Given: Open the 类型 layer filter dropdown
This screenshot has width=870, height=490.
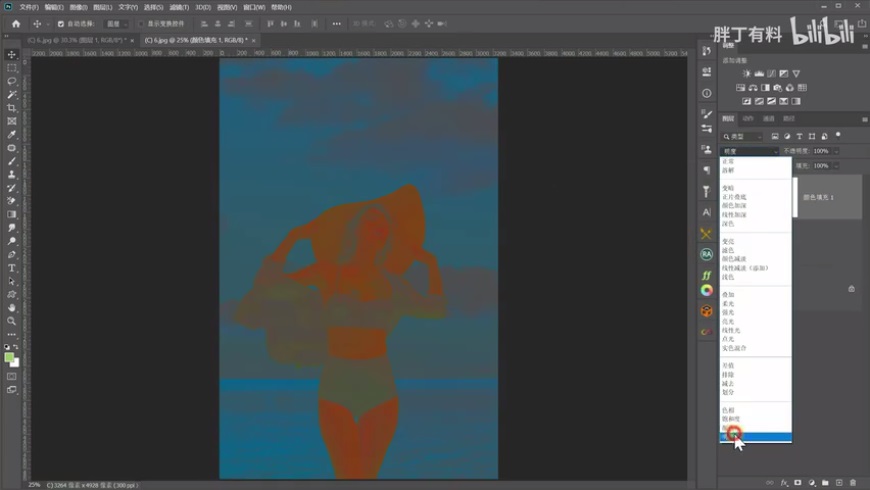Looking at the screenshot, I should [743, 136].
